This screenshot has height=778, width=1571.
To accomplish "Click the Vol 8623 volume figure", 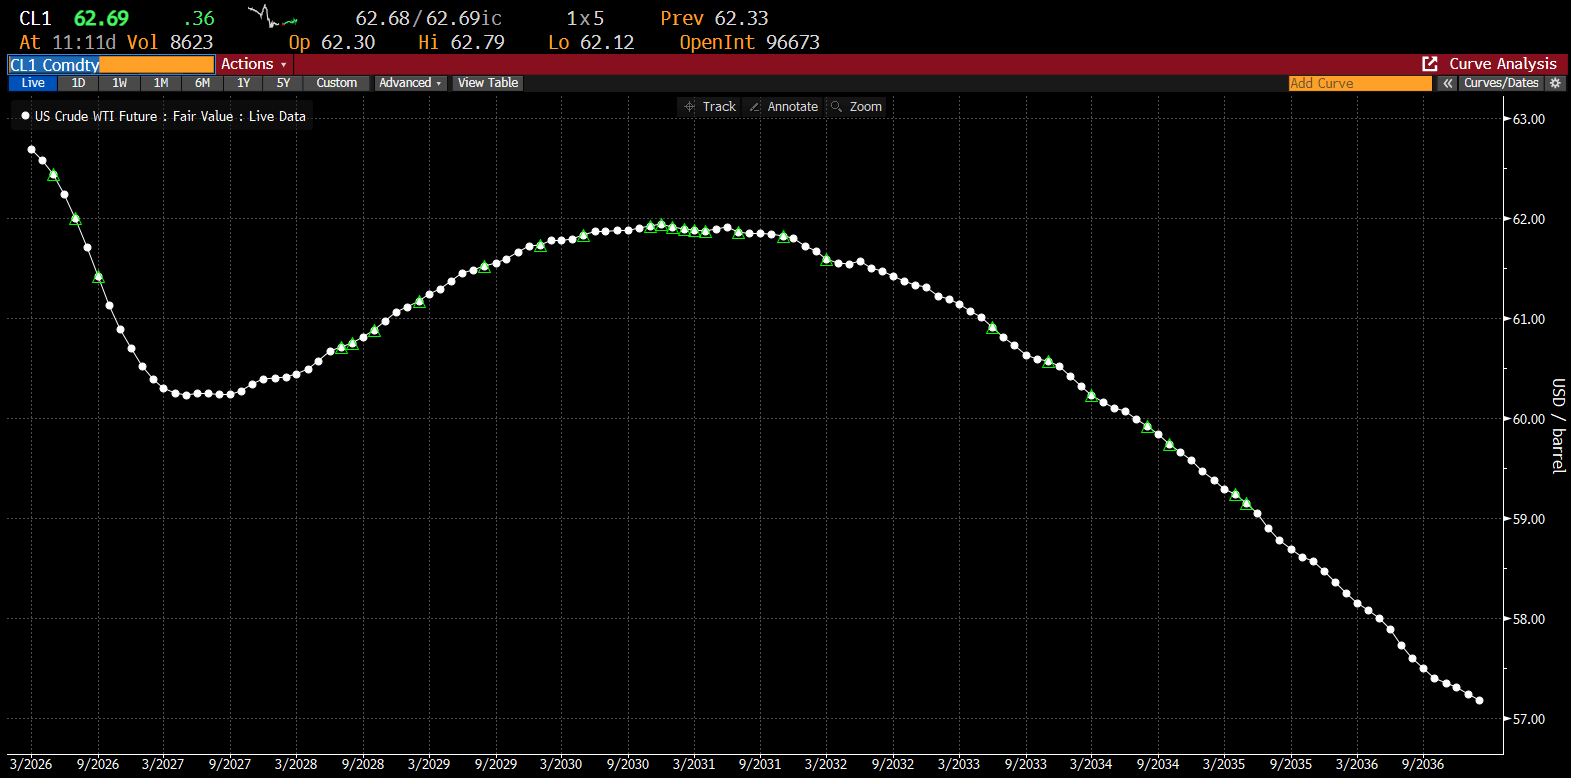I will tap(170, 42).
